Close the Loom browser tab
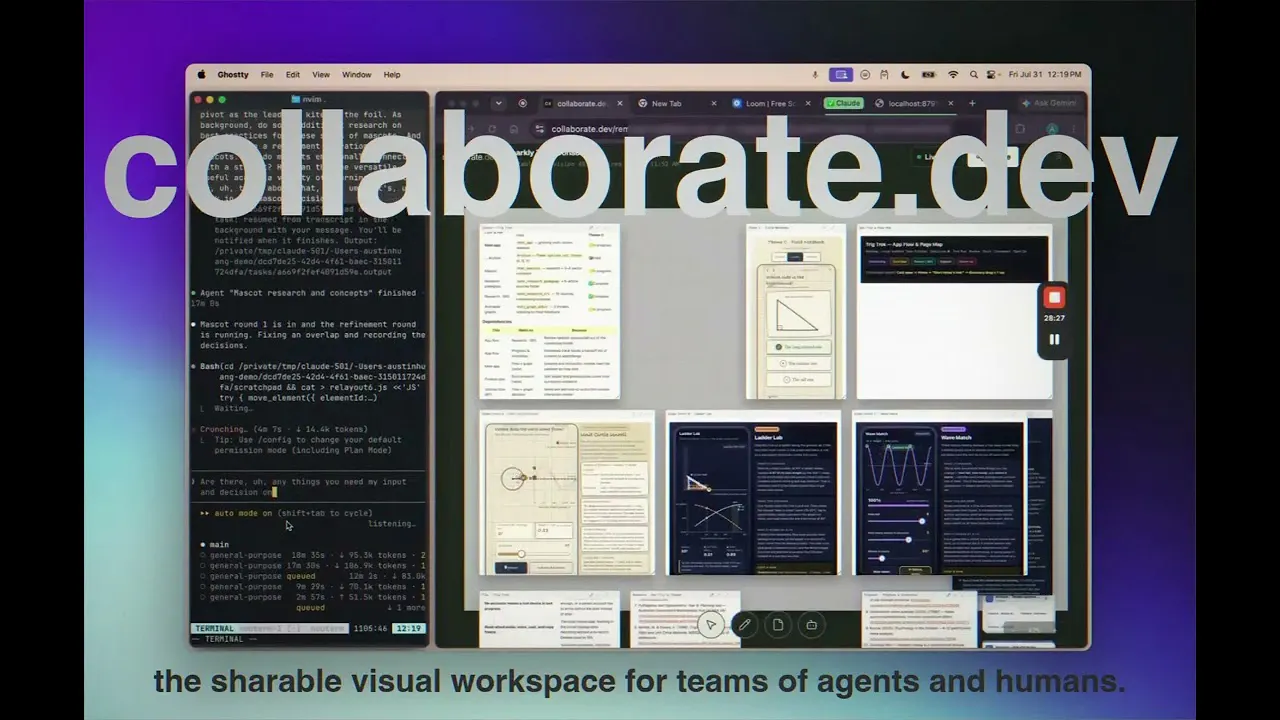1280x720 pixels. tap(809, 103)
